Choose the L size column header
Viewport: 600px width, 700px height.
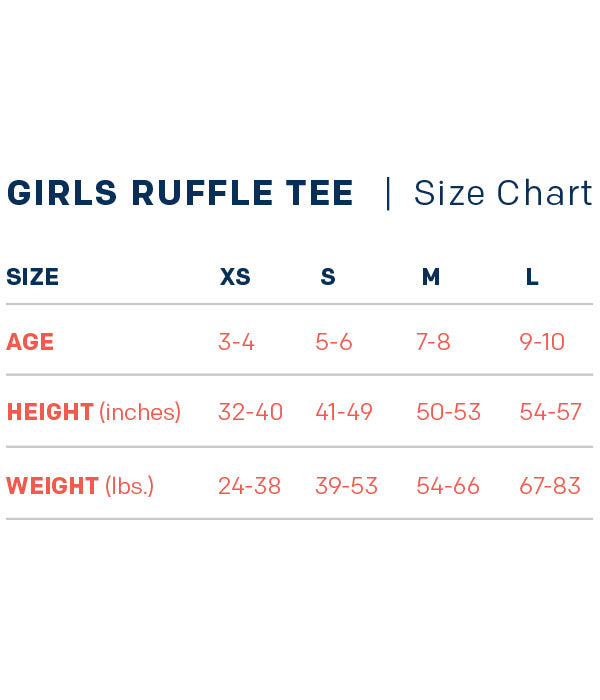pyautogui.click(x=532, y=277)
